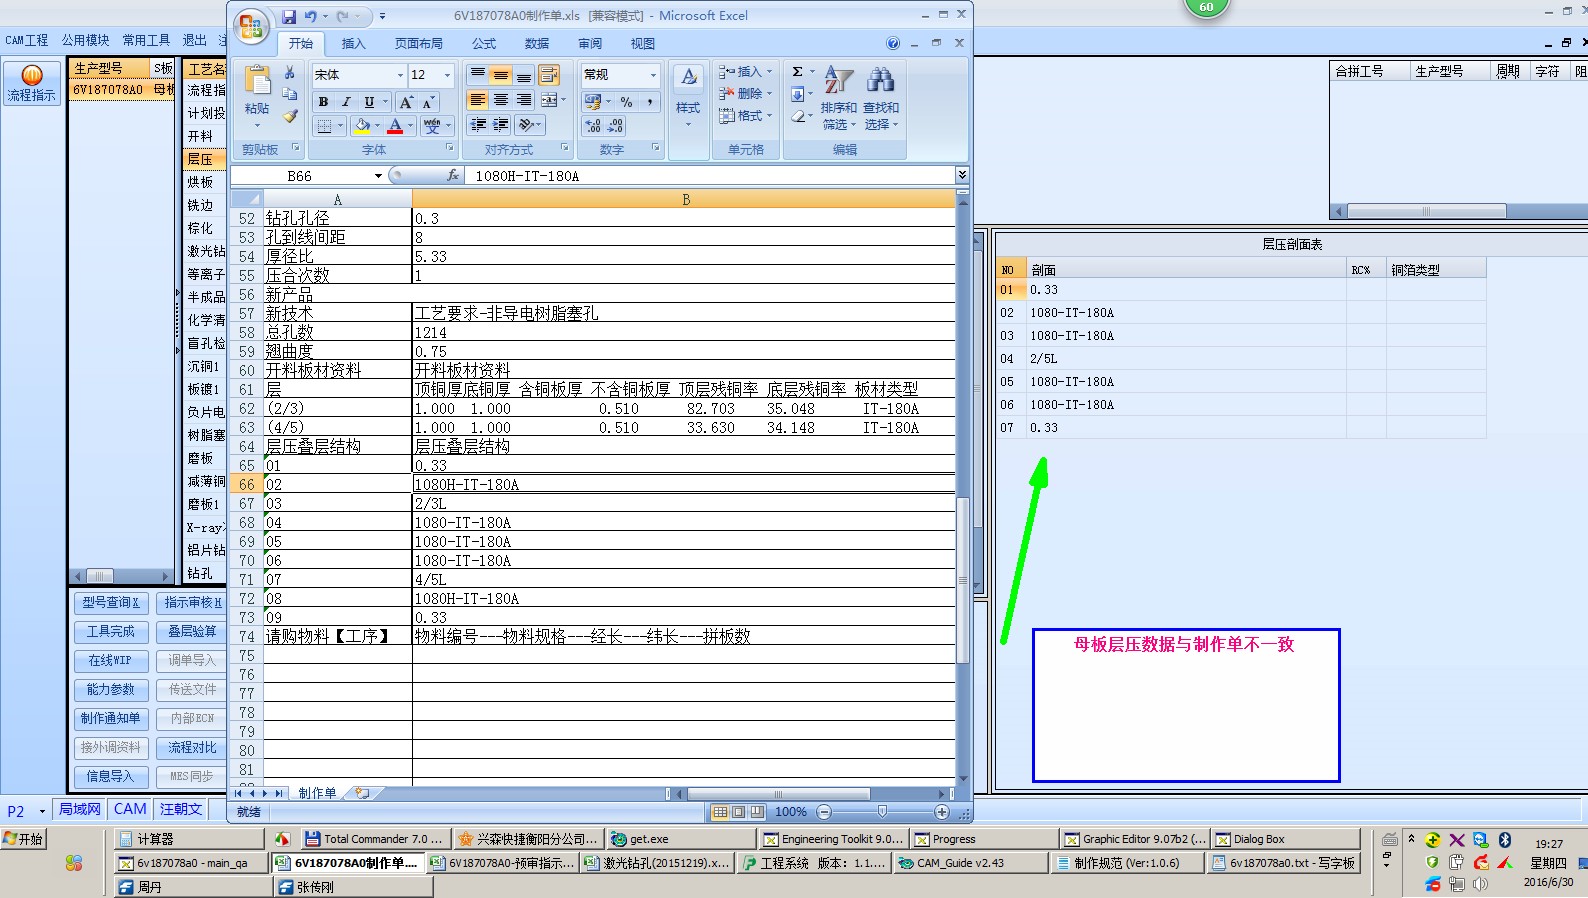
Task: Increase font size with the large A icon
Action: [405, 102]
